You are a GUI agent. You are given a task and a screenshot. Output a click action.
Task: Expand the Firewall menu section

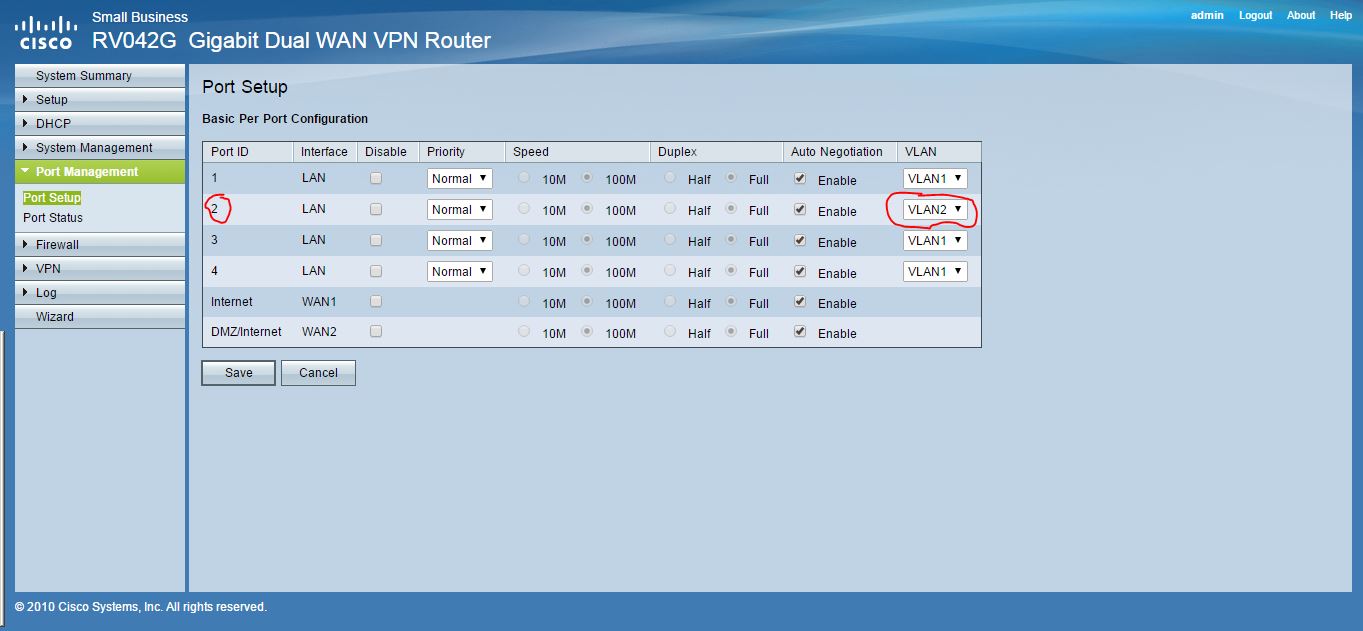(100, 244)
